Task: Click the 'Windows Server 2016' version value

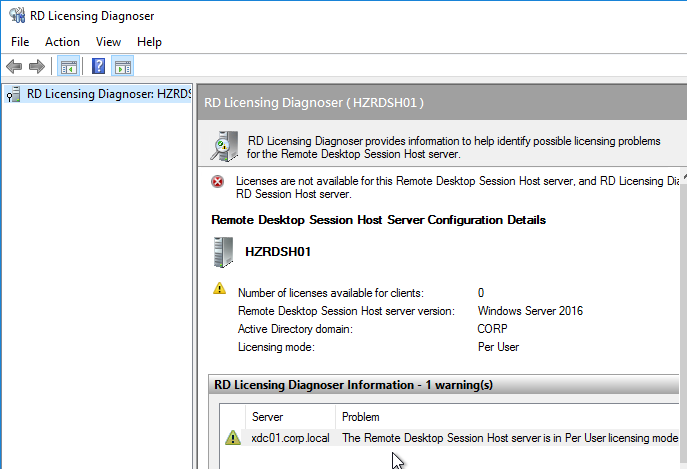Action: (x=530, y=311)
